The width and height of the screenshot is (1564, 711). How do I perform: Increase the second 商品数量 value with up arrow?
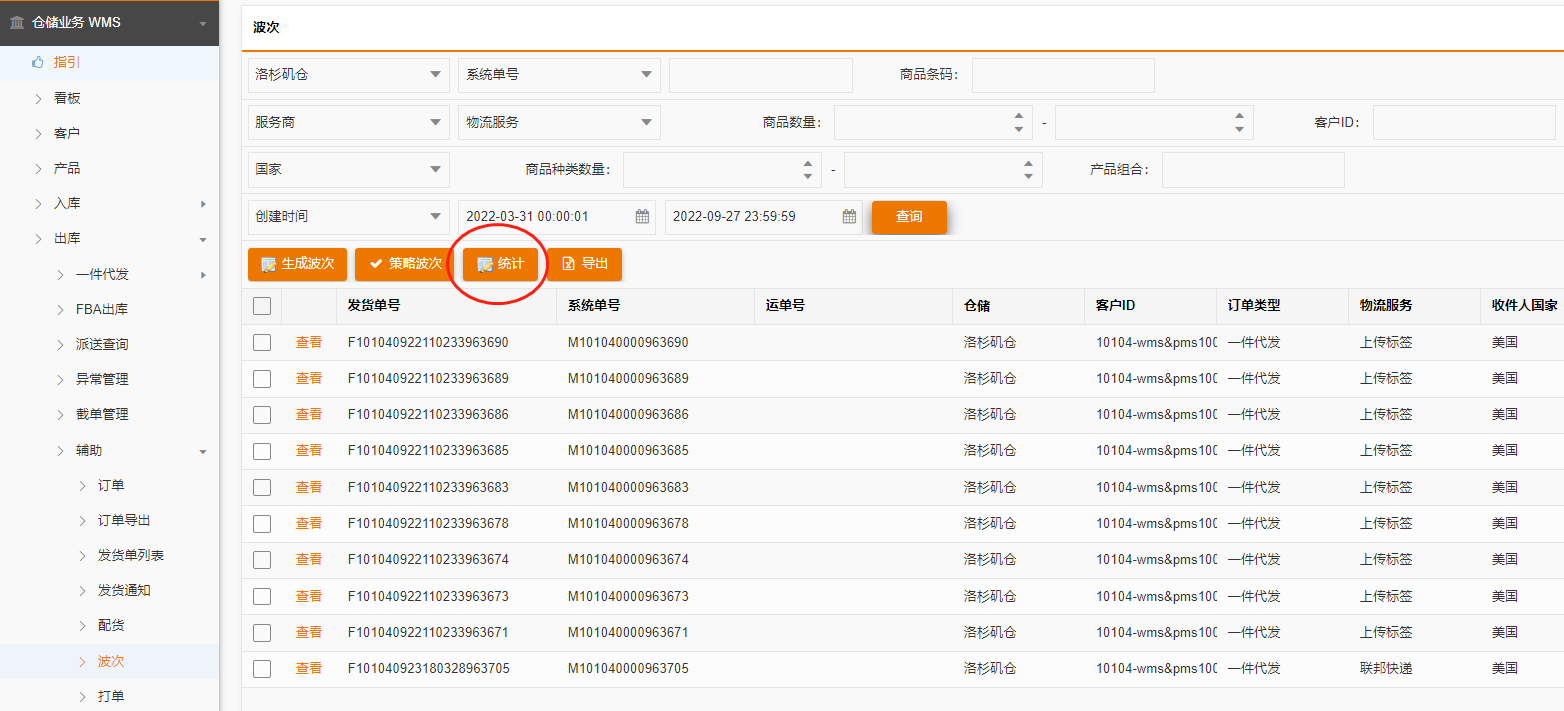pyautogui.click(x=1239, y=116)
